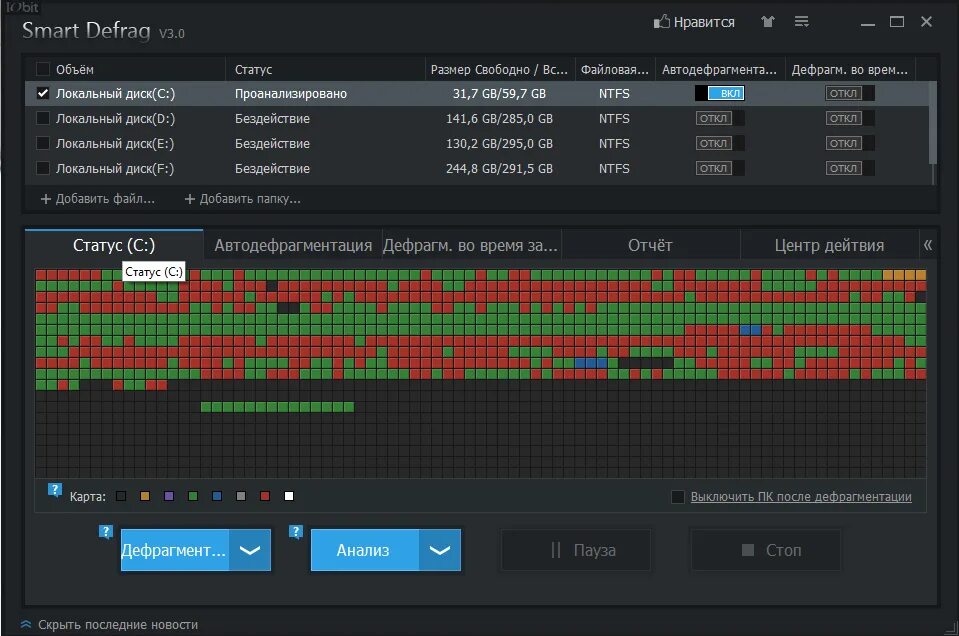959x636 pixels.
Task: Toggle auto defrag ОТКЛ switch for disk E:
Action: point(720,143)
